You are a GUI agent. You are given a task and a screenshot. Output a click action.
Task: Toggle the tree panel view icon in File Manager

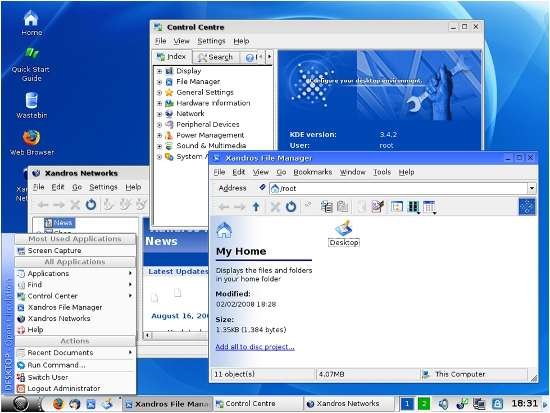click(x=397, y=207)
